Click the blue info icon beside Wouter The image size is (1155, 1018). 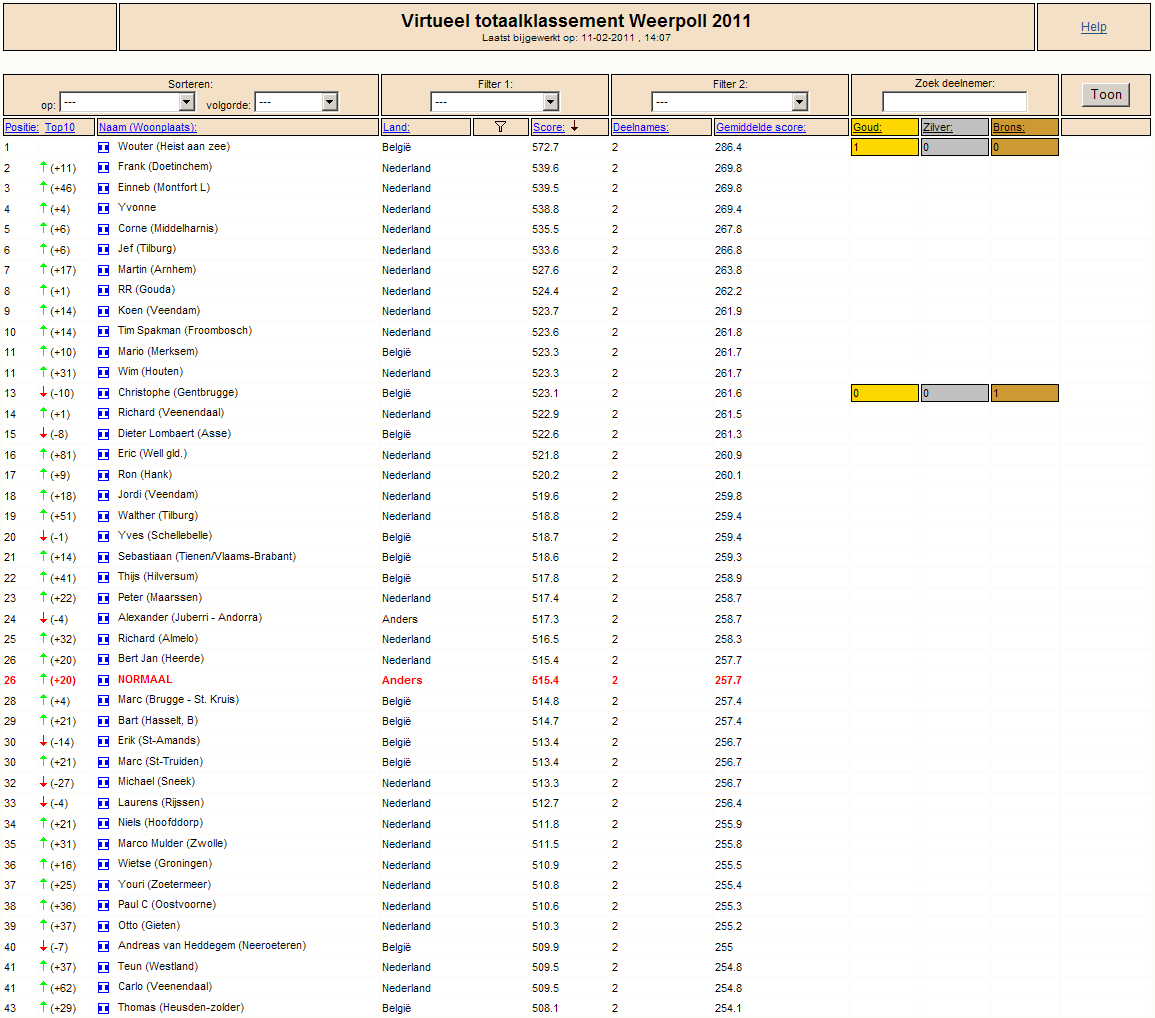click(103, 147)
